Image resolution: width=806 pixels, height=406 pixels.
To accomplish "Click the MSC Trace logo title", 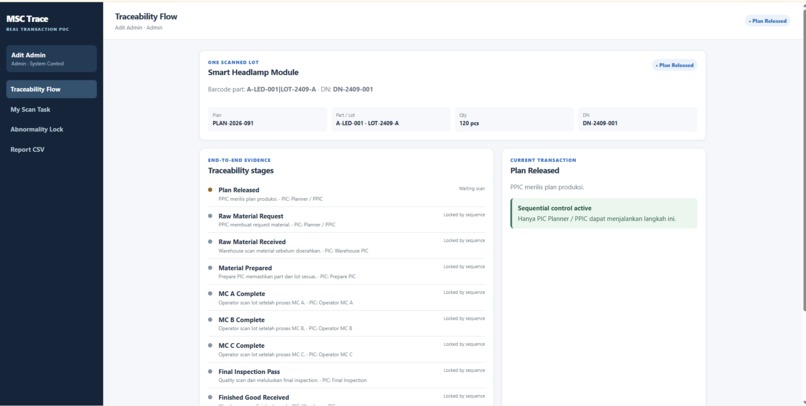I will 27,19.
